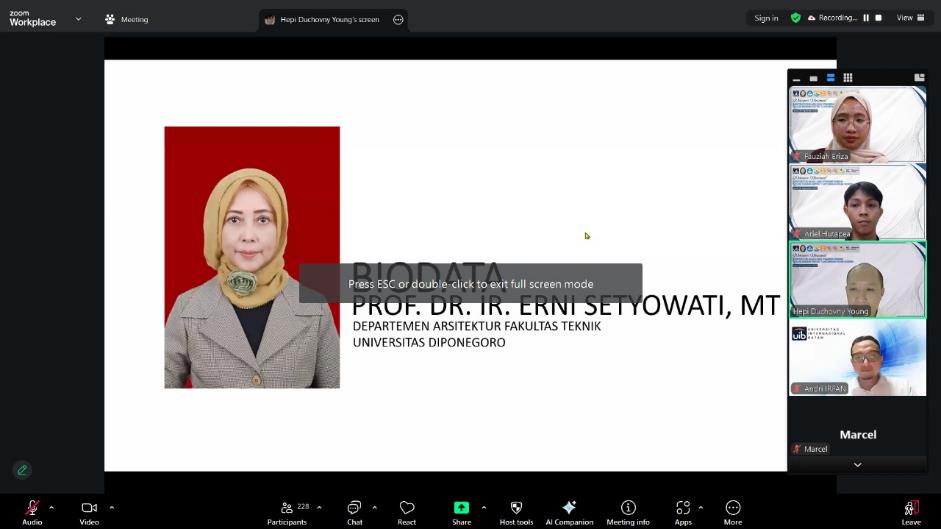Open the View layout menu
Image resolution: width=941 pixels, height=529 pixels.
point(909,18)
